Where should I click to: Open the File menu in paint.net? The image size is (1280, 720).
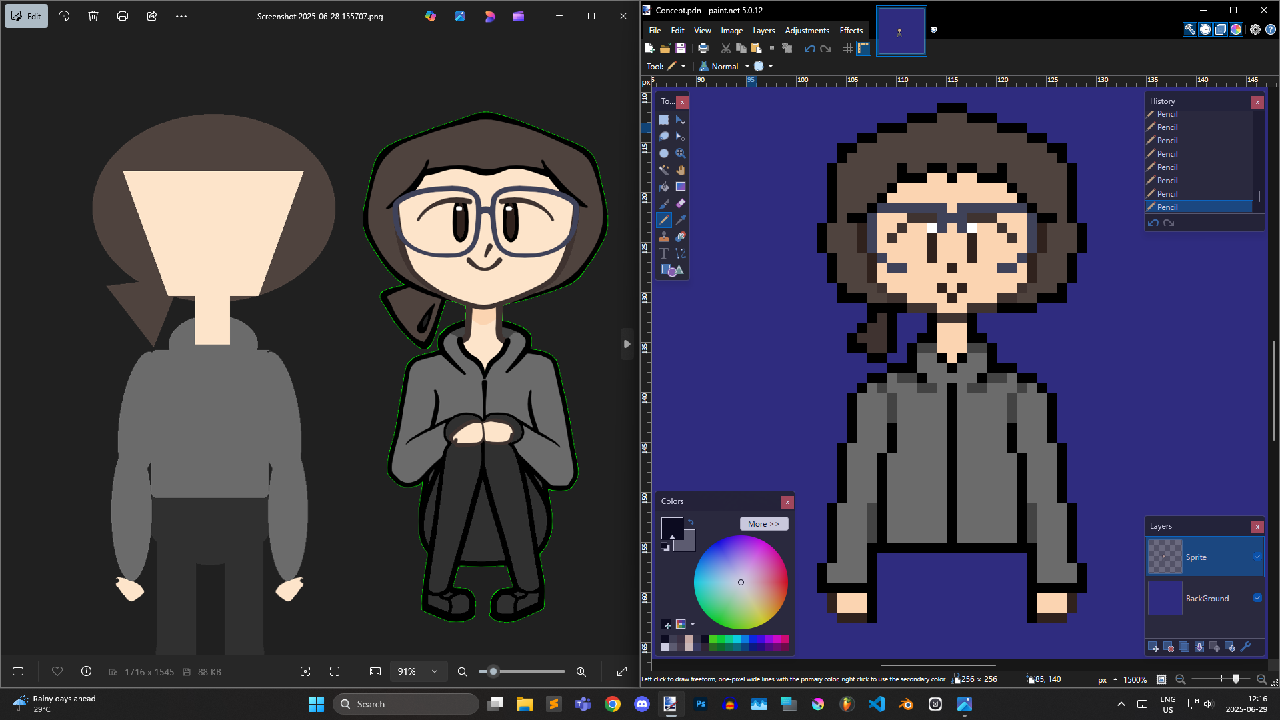click(x=654, y=30)
